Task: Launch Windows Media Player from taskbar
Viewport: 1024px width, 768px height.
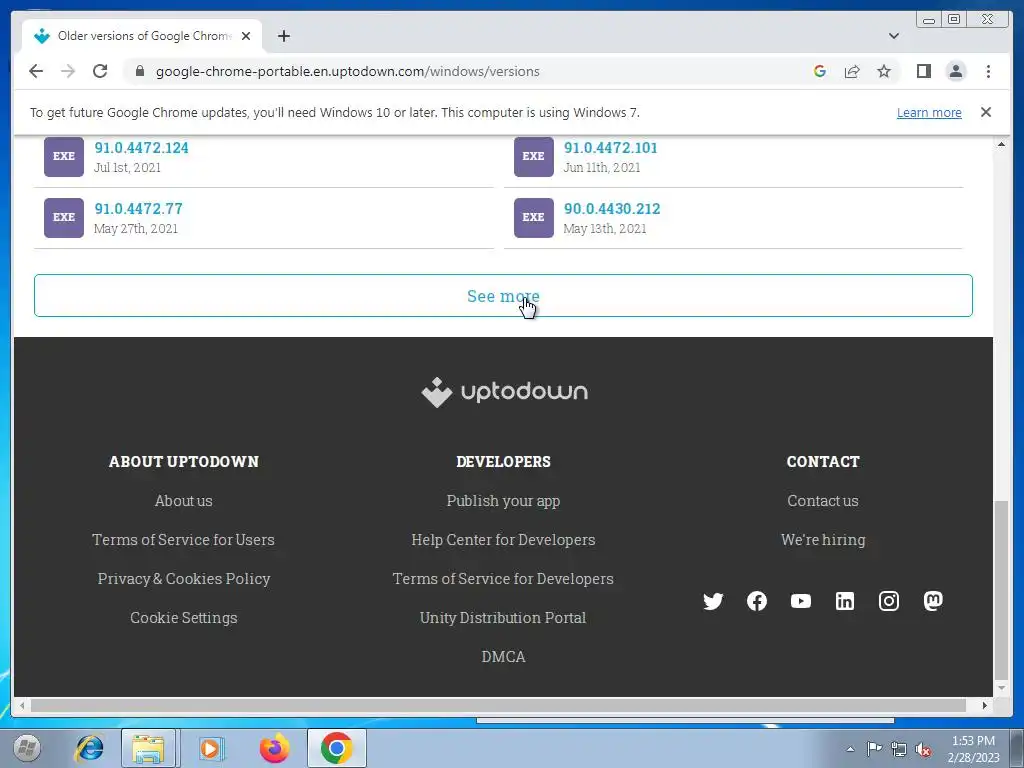Action: pos(211,748)
